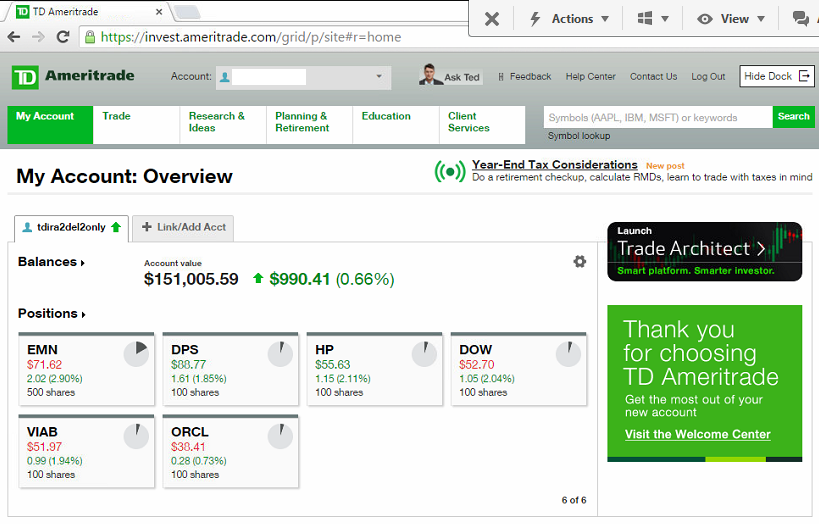The image size is (819, 524).
Task: Click the ORCL price $38.41
Action: click(188, 447)
